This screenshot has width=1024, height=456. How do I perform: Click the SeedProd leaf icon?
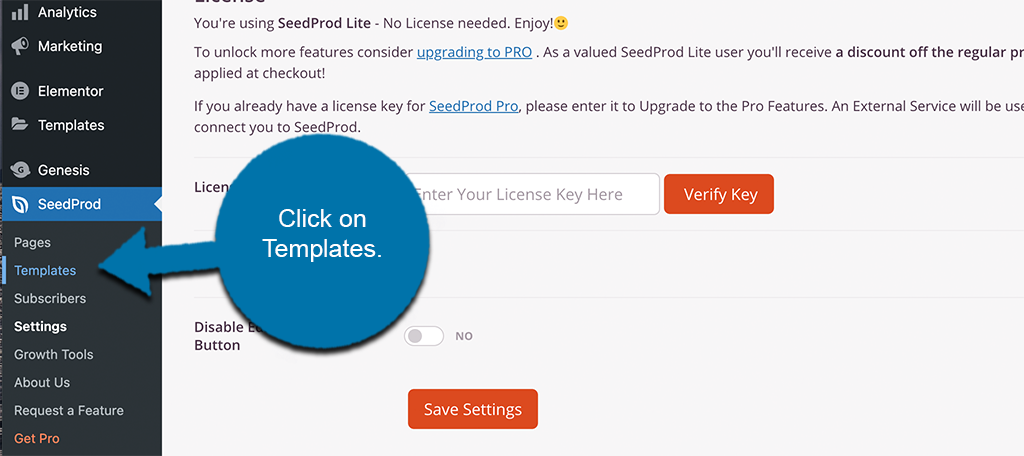tap(20, 204)
